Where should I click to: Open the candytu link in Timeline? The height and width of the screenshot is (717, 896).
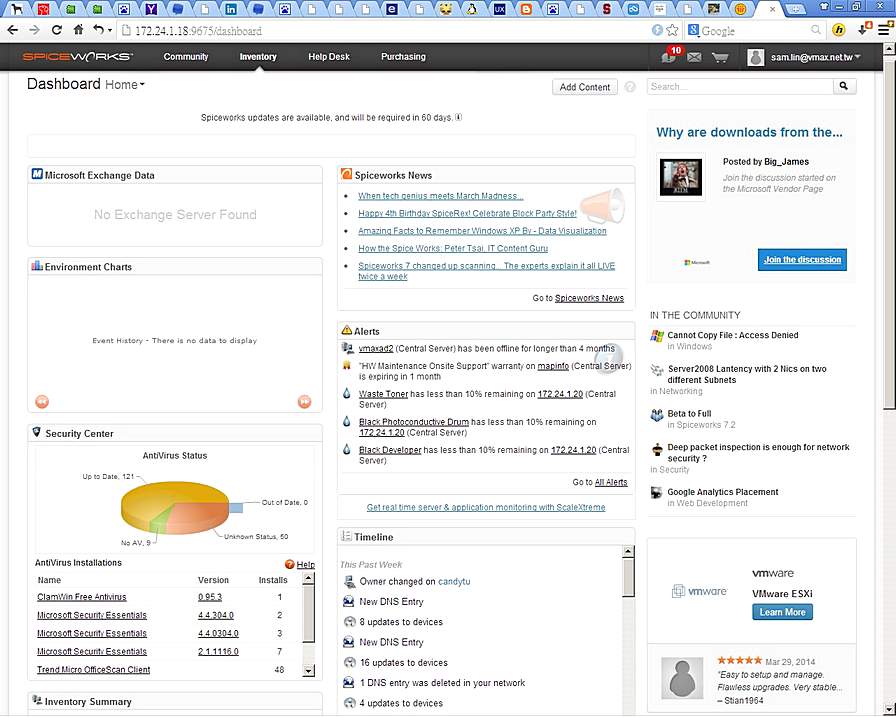(x=454, y=582)
